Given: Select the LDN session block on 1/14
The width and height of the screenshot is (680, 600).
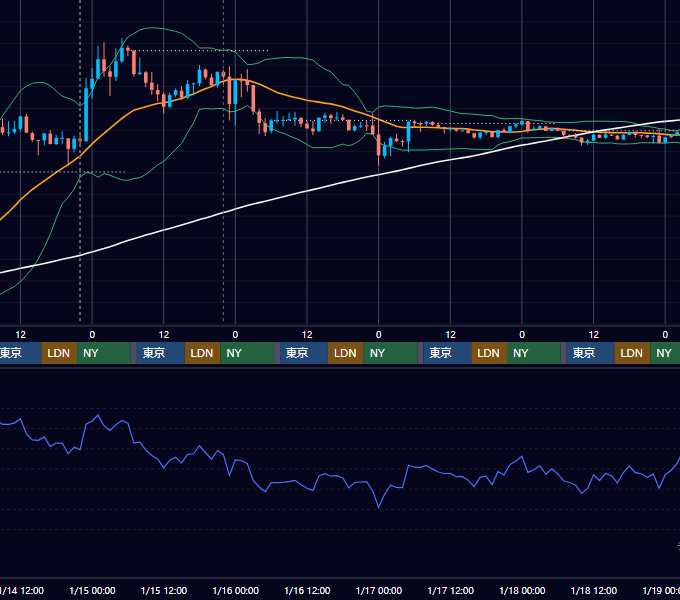Looking at the screenshot, I should pos(59,353).
